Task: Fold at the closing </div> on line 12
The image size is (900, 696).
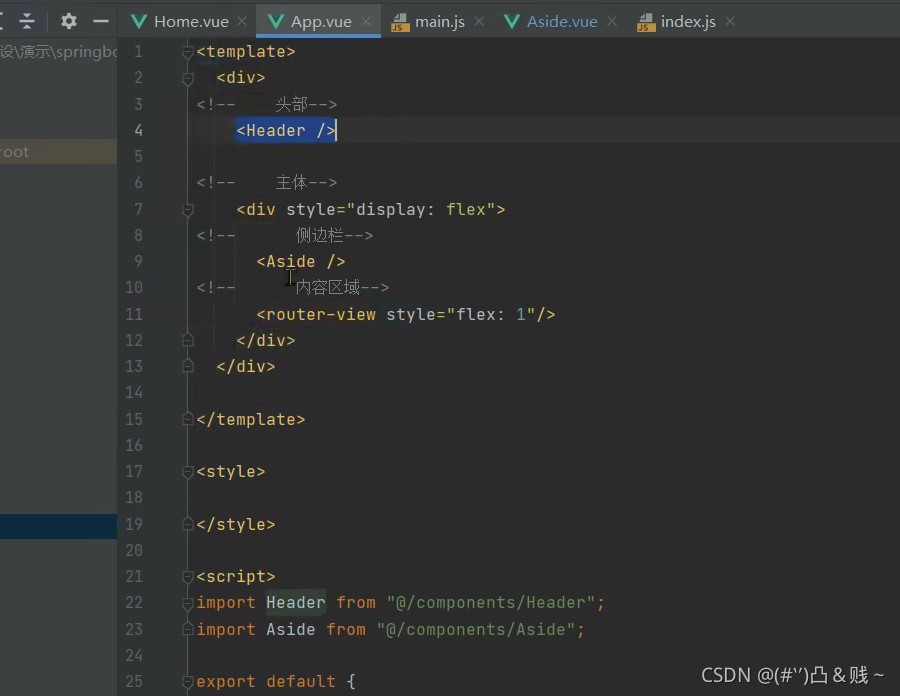Action: 187,340
